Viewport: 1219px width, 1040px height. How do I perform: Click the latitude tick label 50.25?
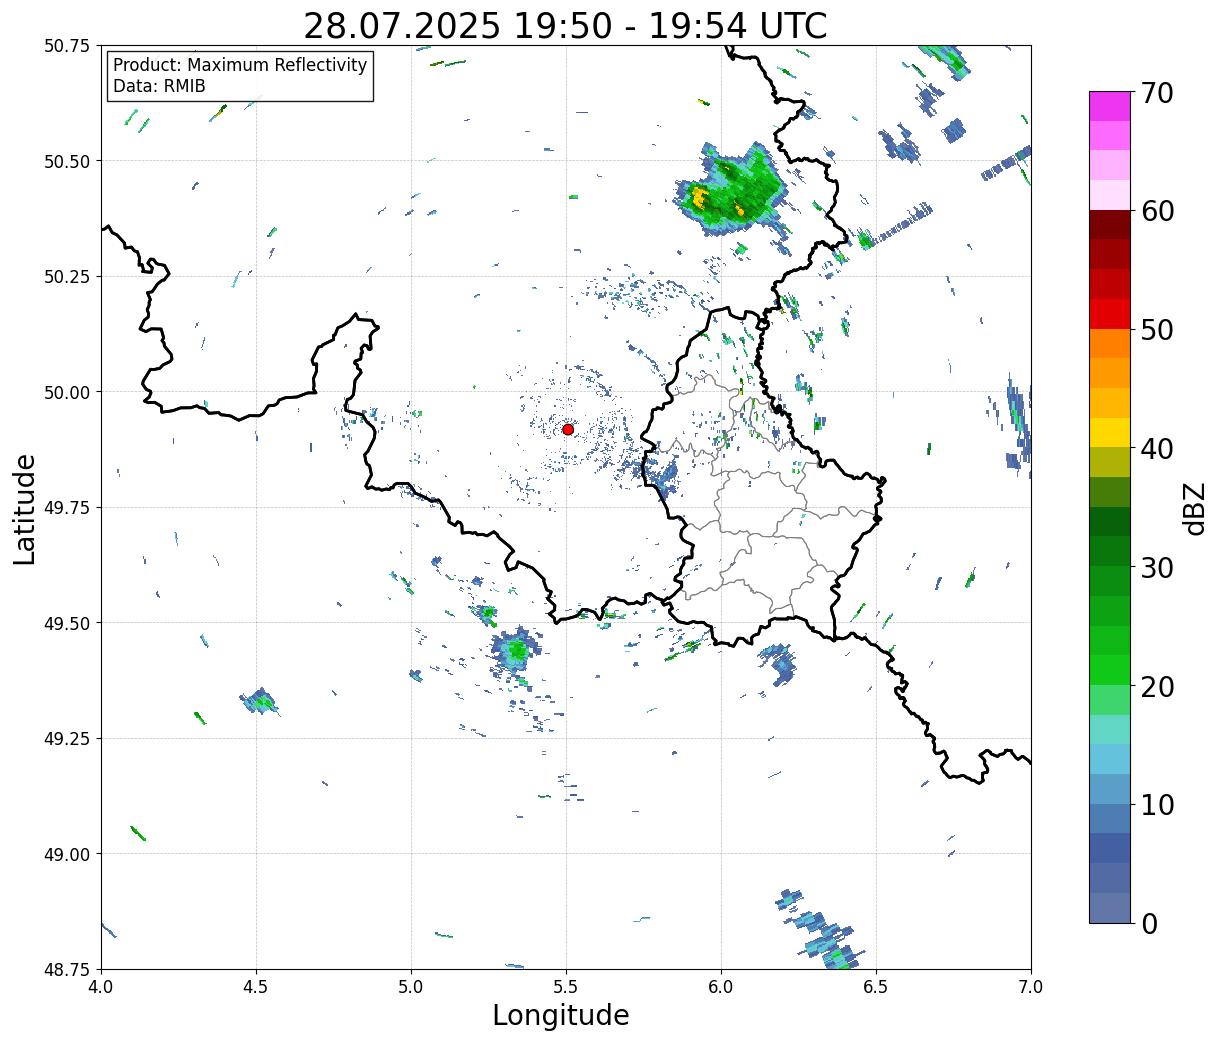(67, 277)
